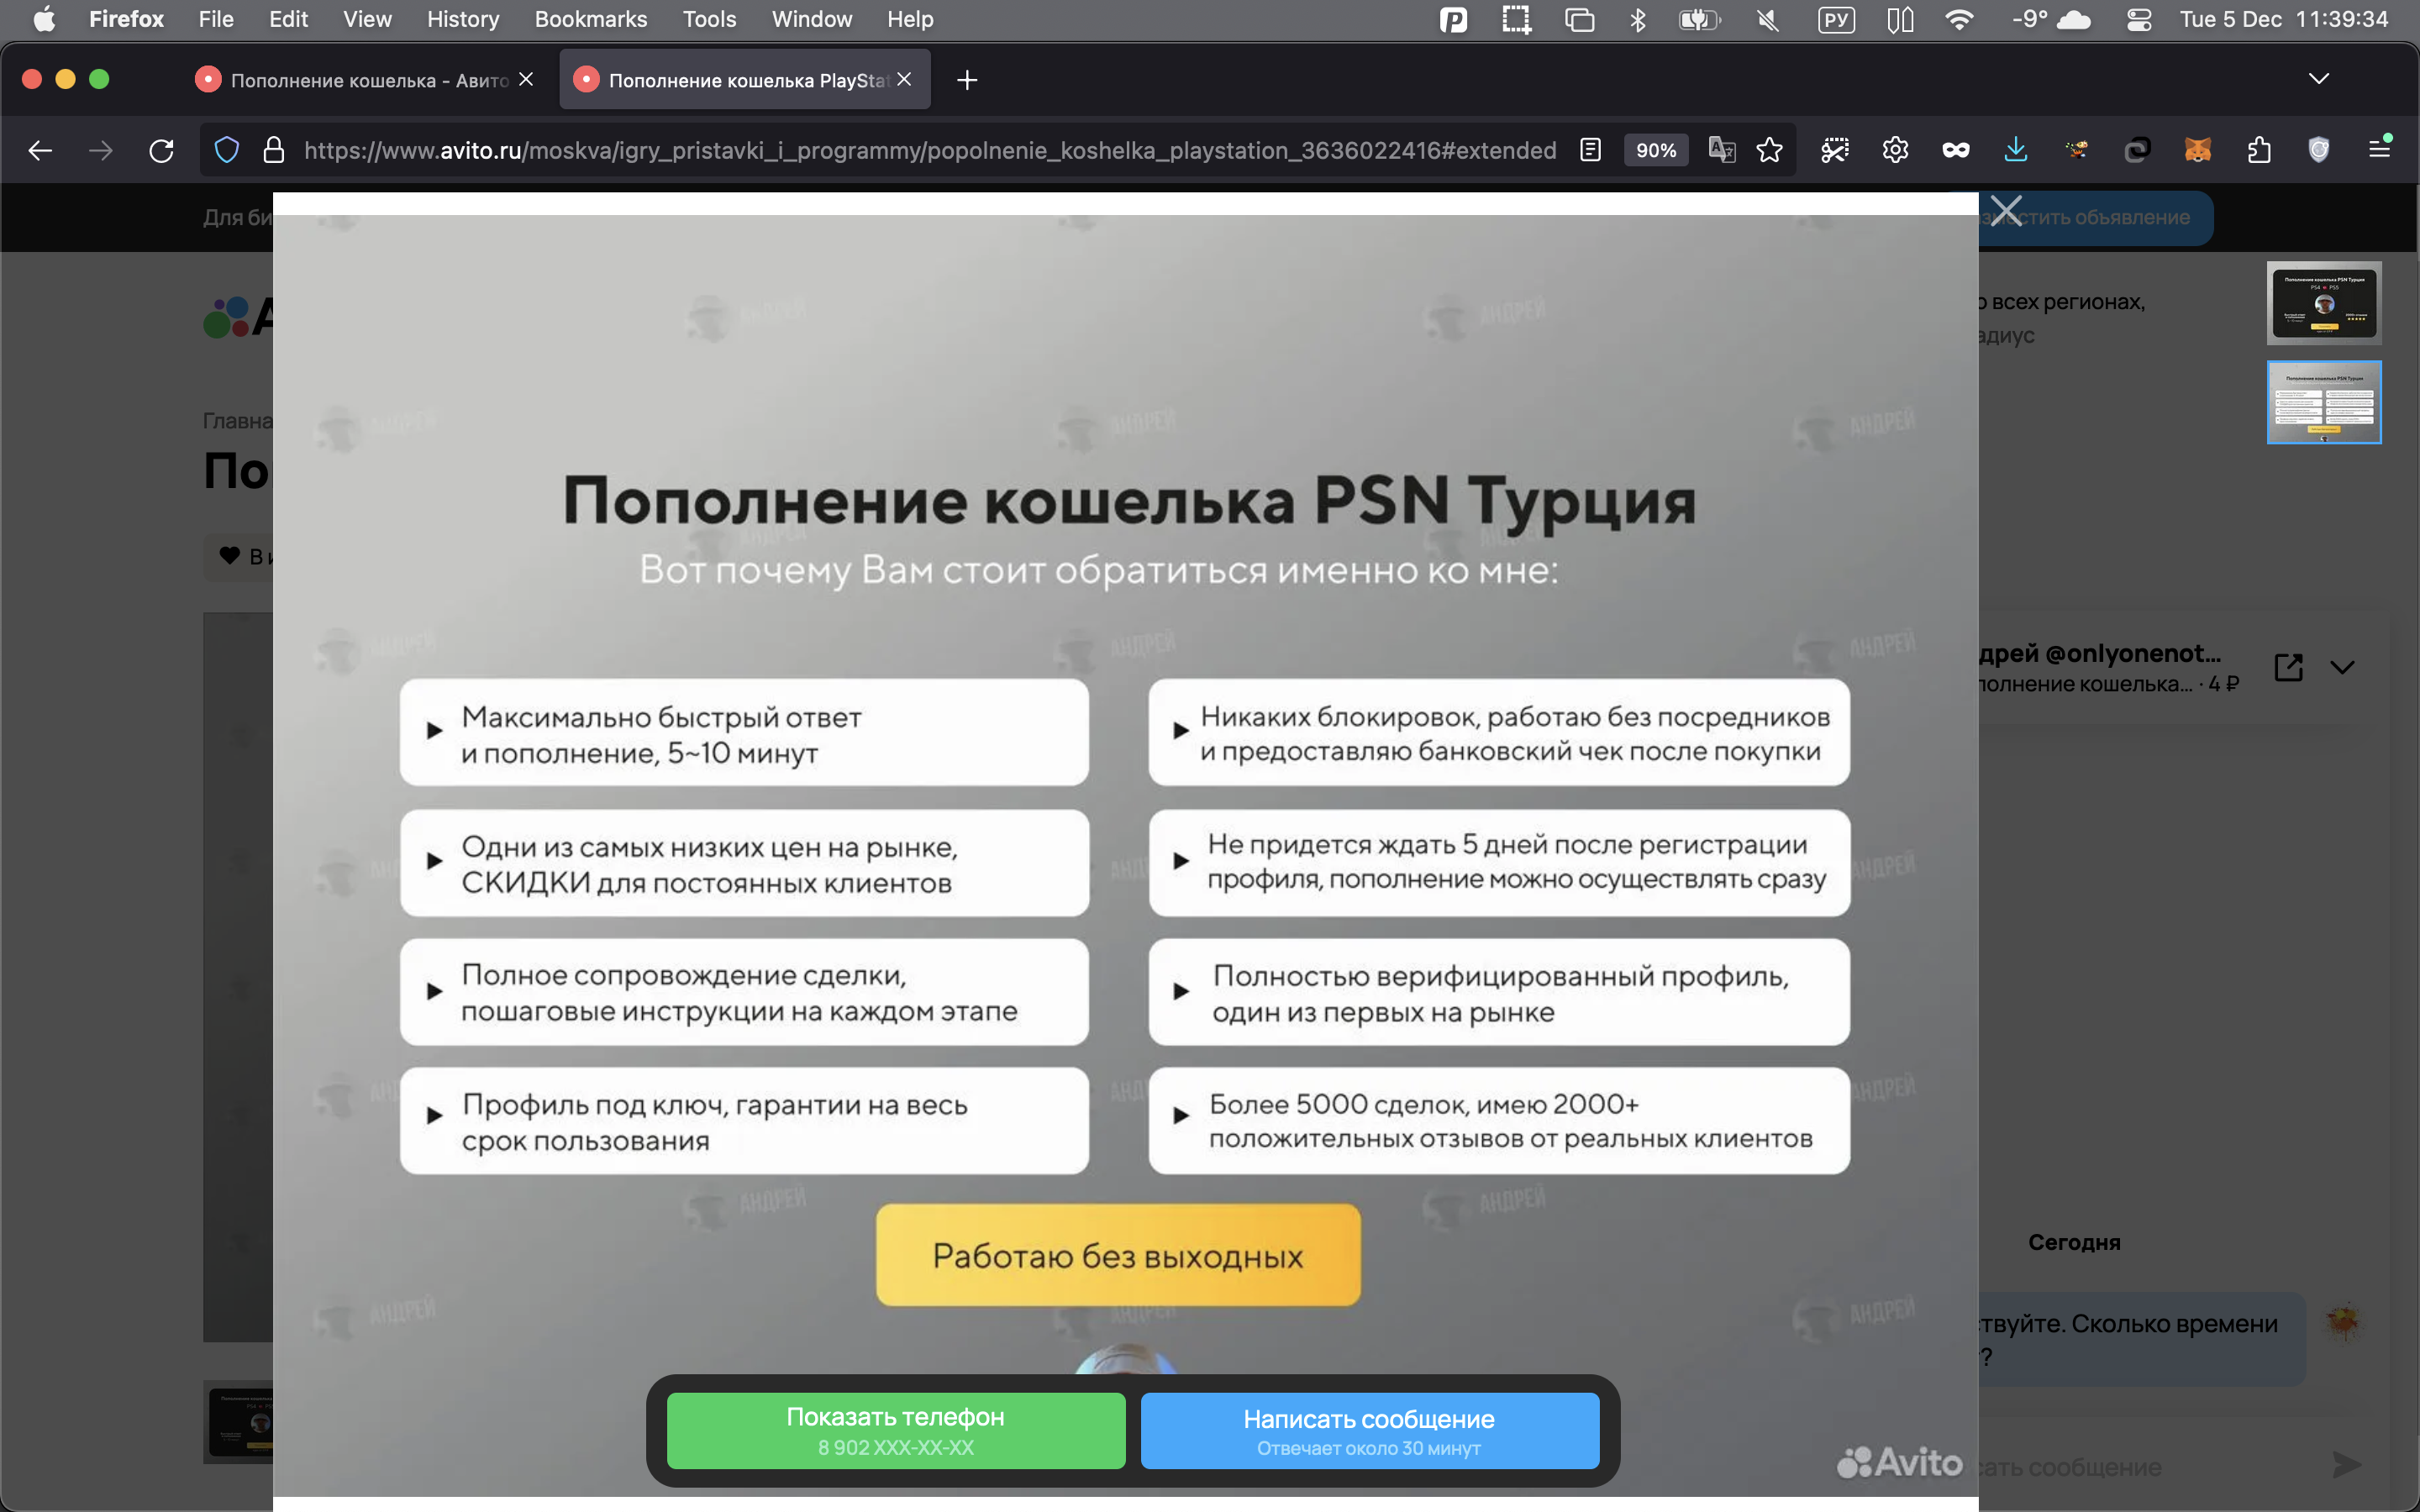2420x1512 pixels.
Task: Close the enlarged image overlay
Action: [x=2006, y=211]
